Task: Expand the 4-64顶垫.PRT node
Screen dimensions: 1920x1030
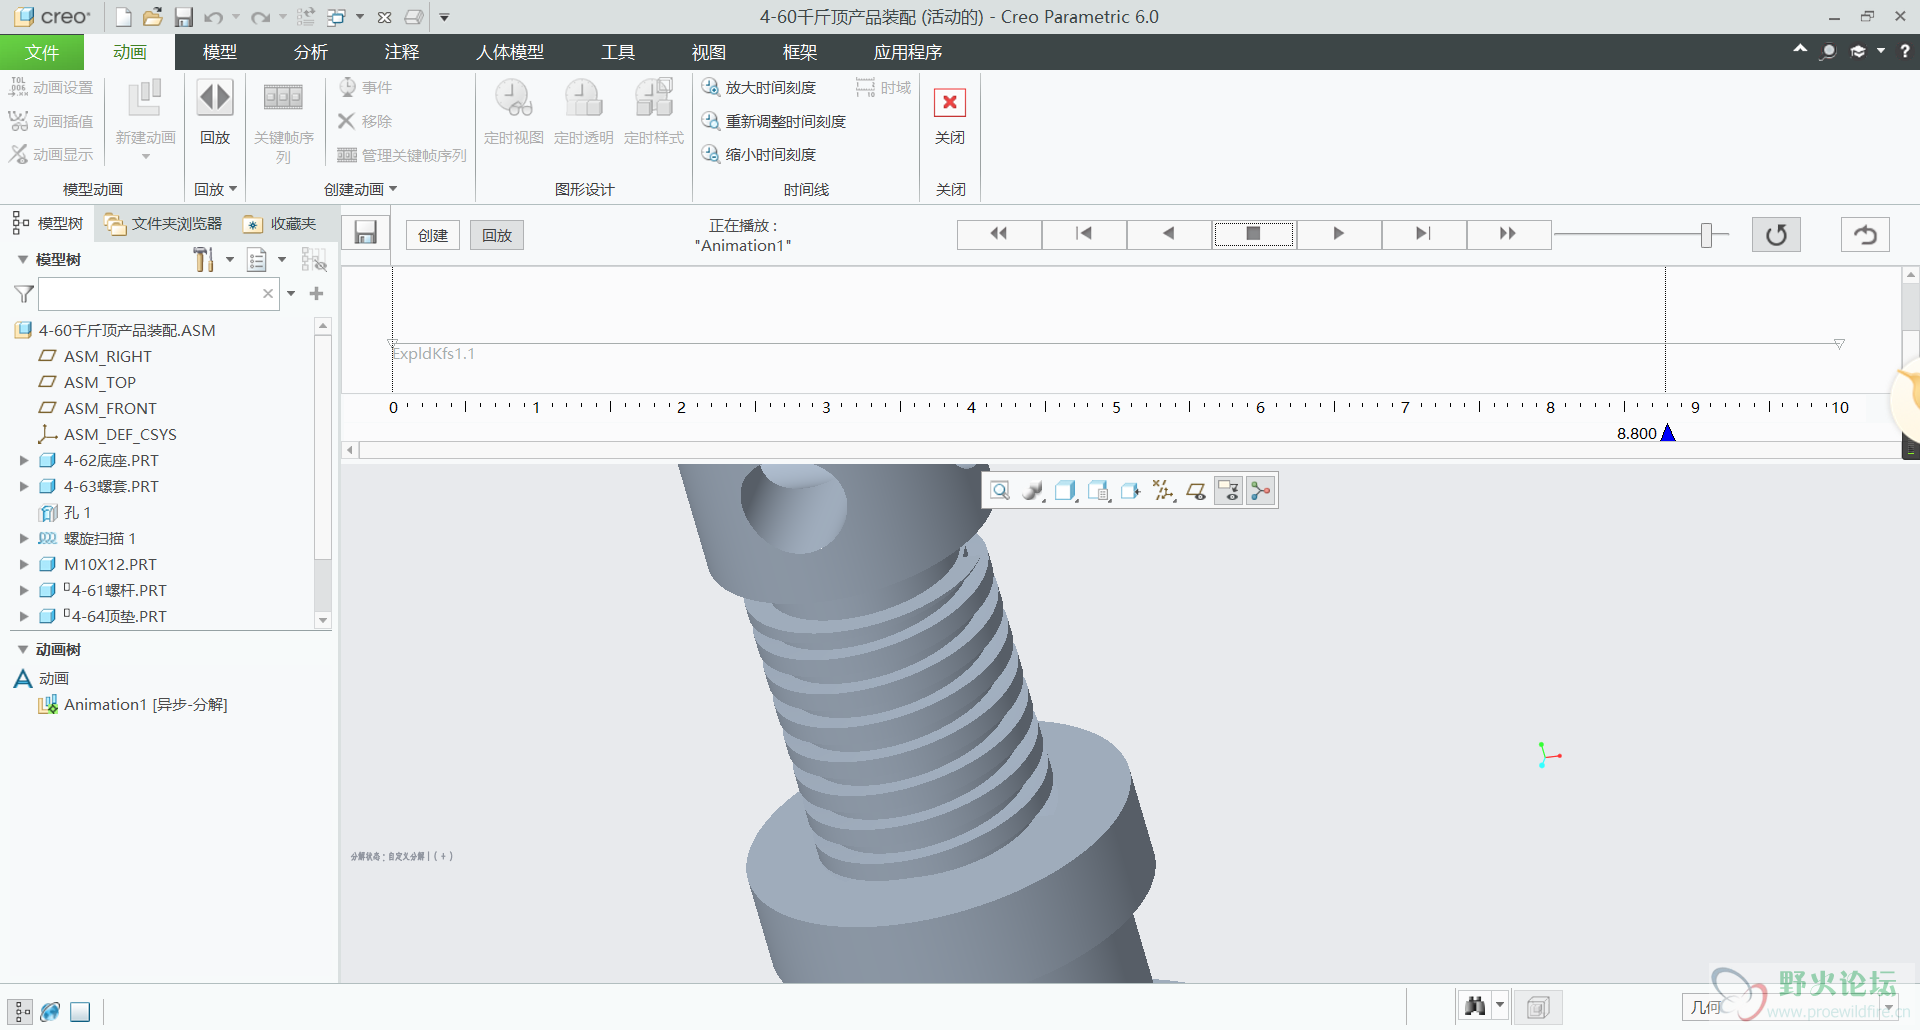Action: click(24, 616)
